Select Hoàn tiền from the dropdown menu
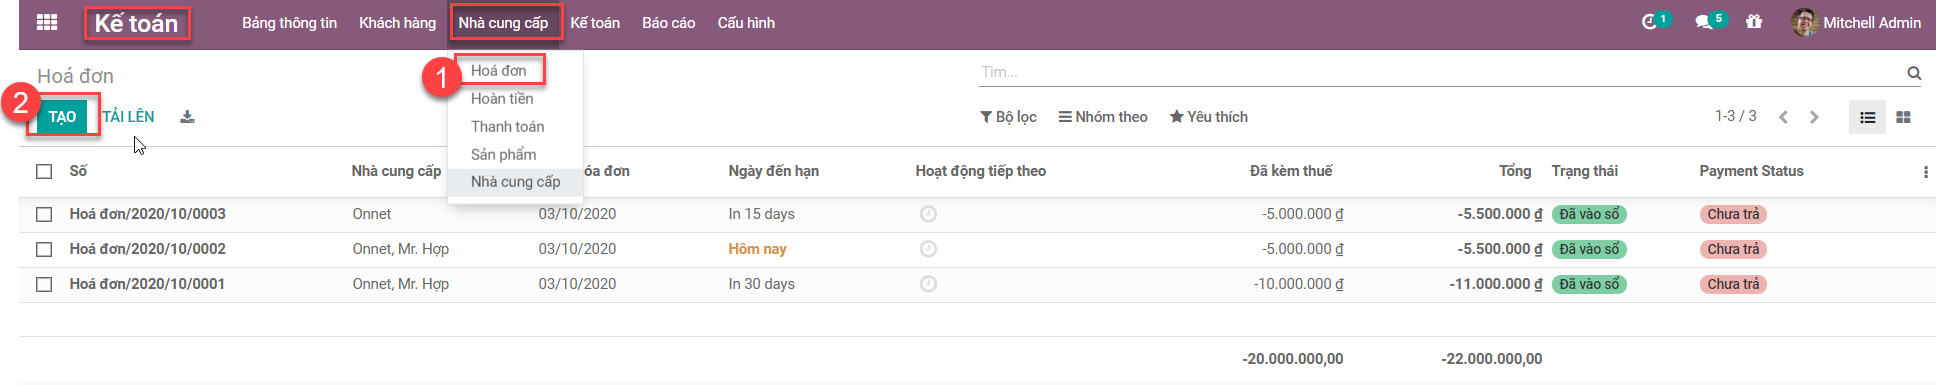The image size is (1936, 385). tap(502, 98)
